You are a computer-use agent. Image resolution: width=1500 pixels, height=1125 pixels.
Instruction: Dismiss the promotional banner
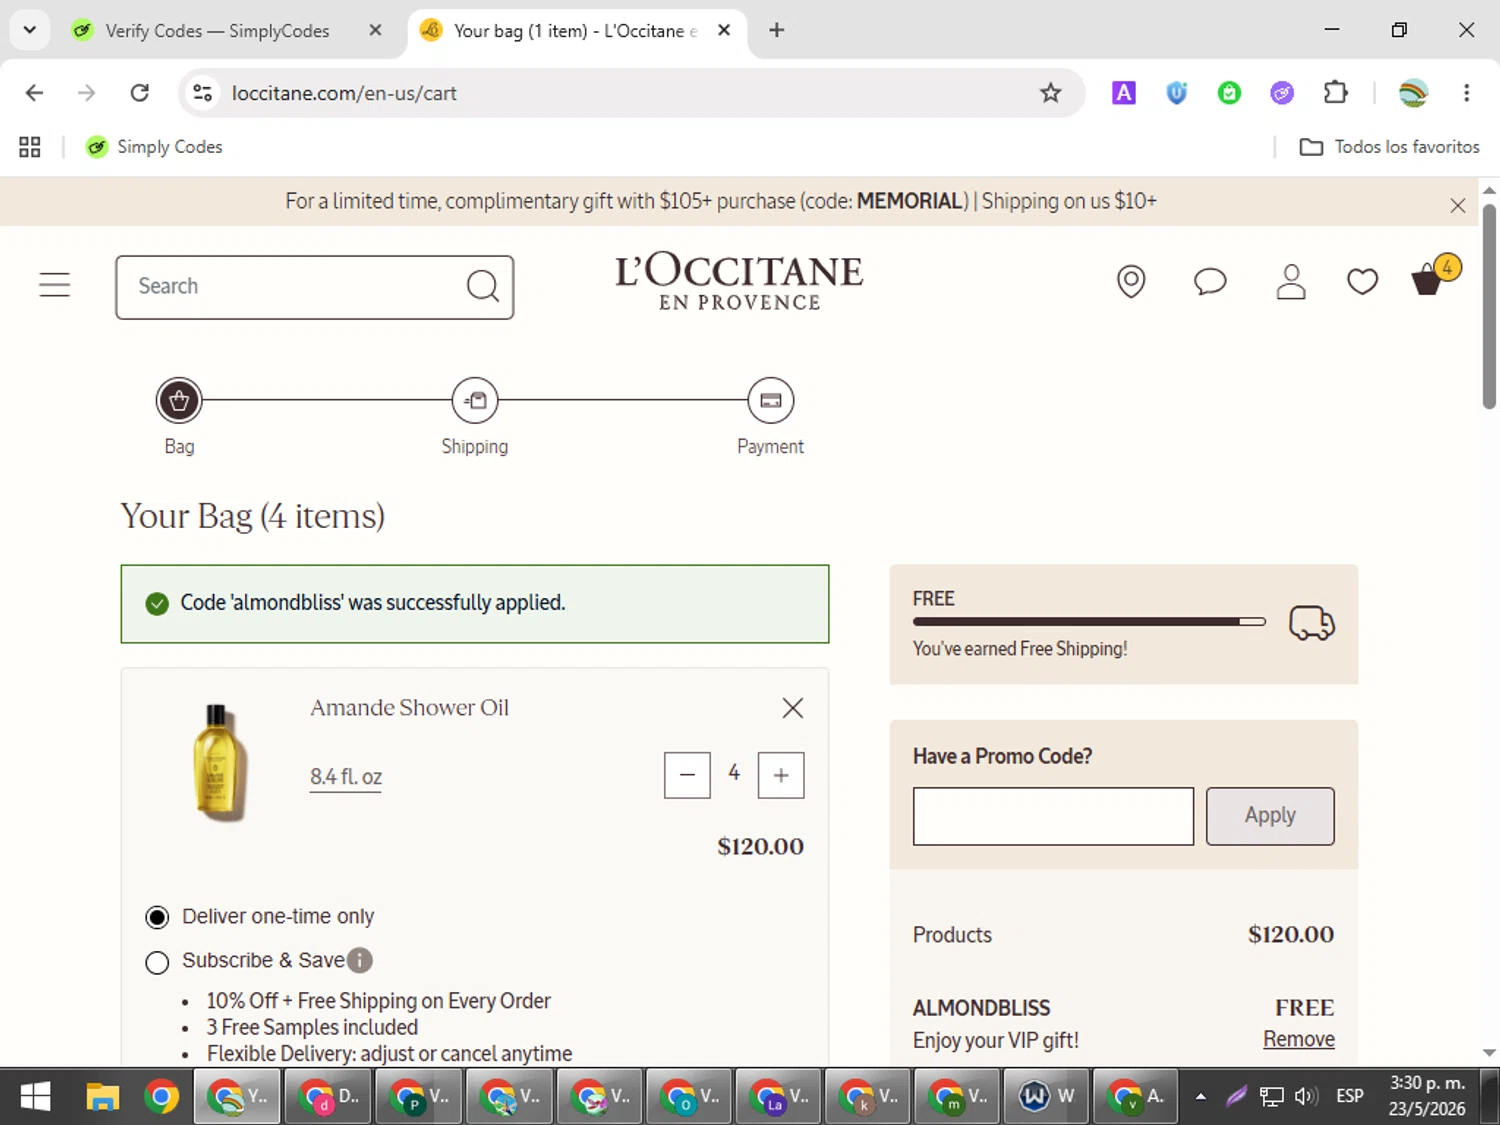tap(1458, 205)
